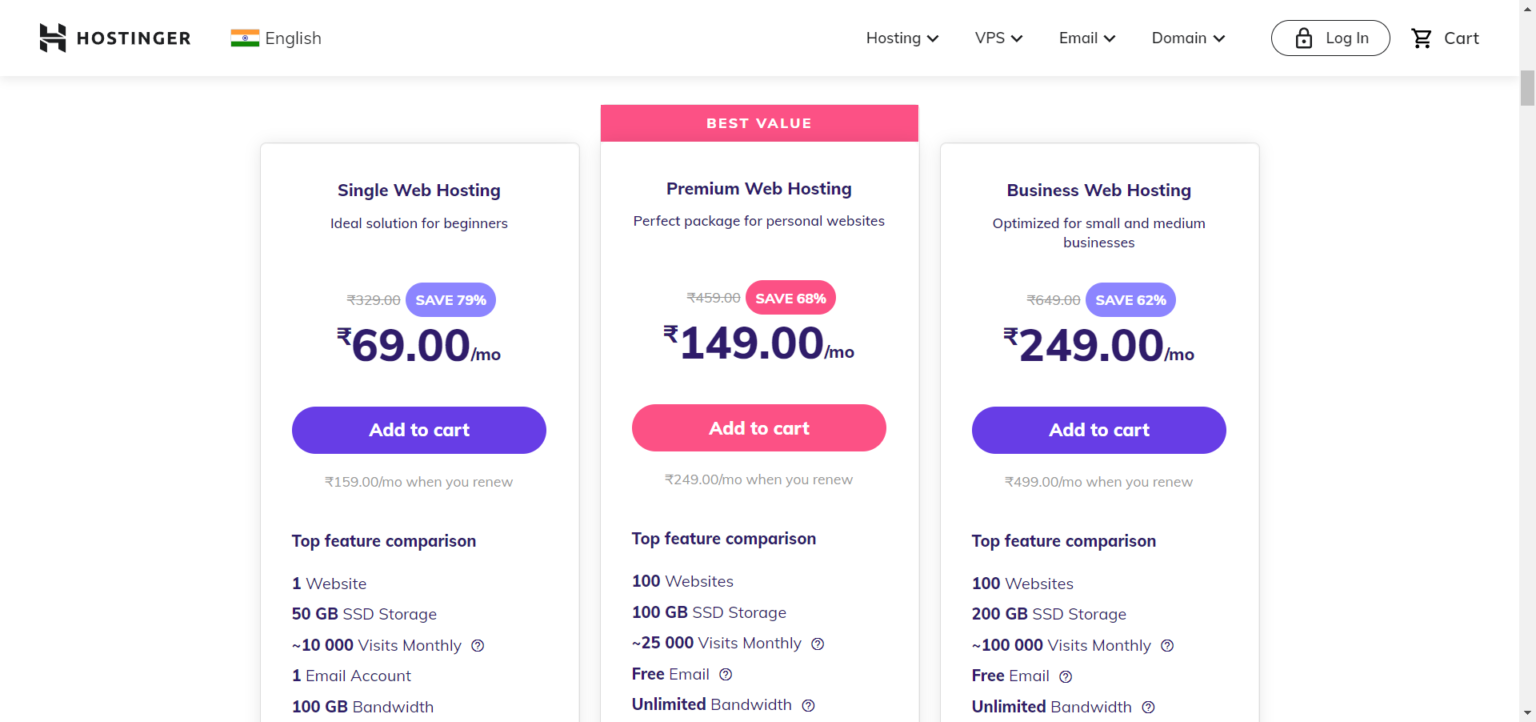Expand the VPS dropdown menu
1536x722 pixels.
tap(999, 38)
